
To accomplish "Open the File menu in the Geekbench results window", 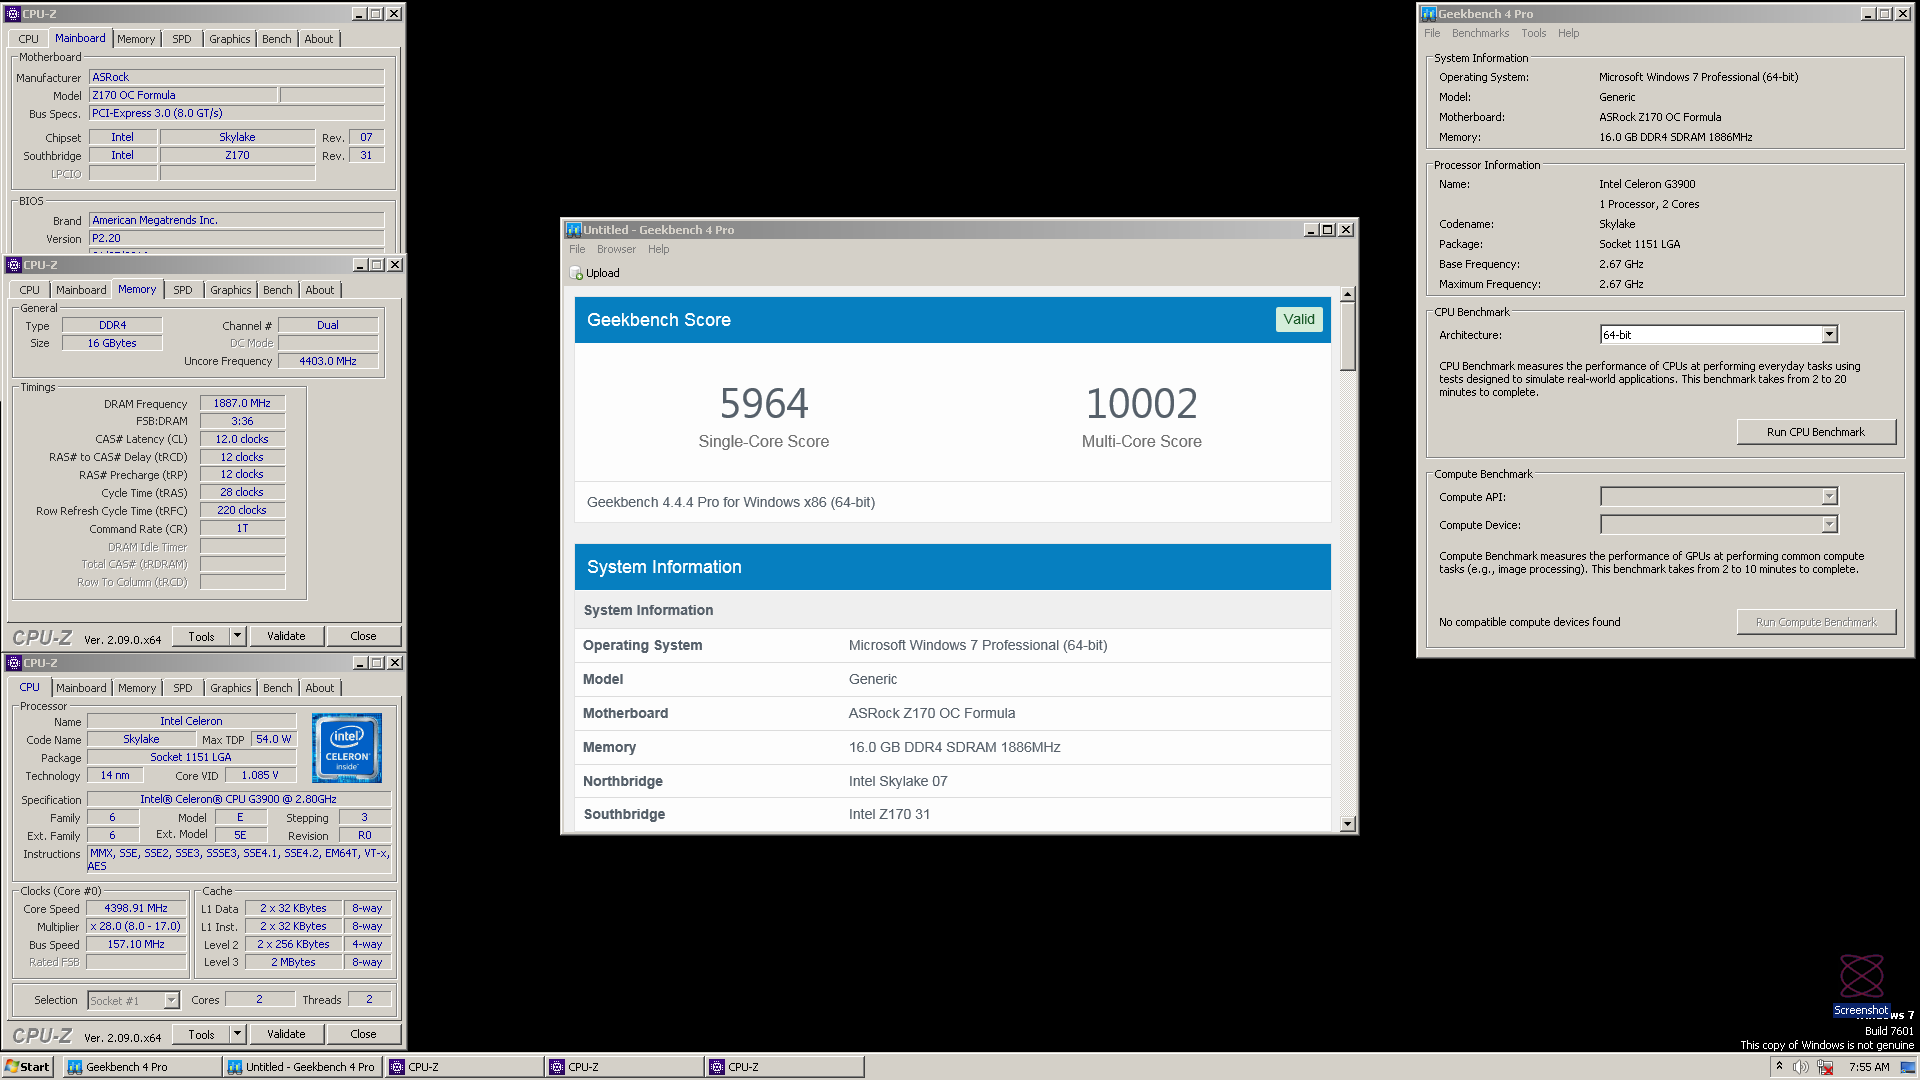I will (577, 249).
